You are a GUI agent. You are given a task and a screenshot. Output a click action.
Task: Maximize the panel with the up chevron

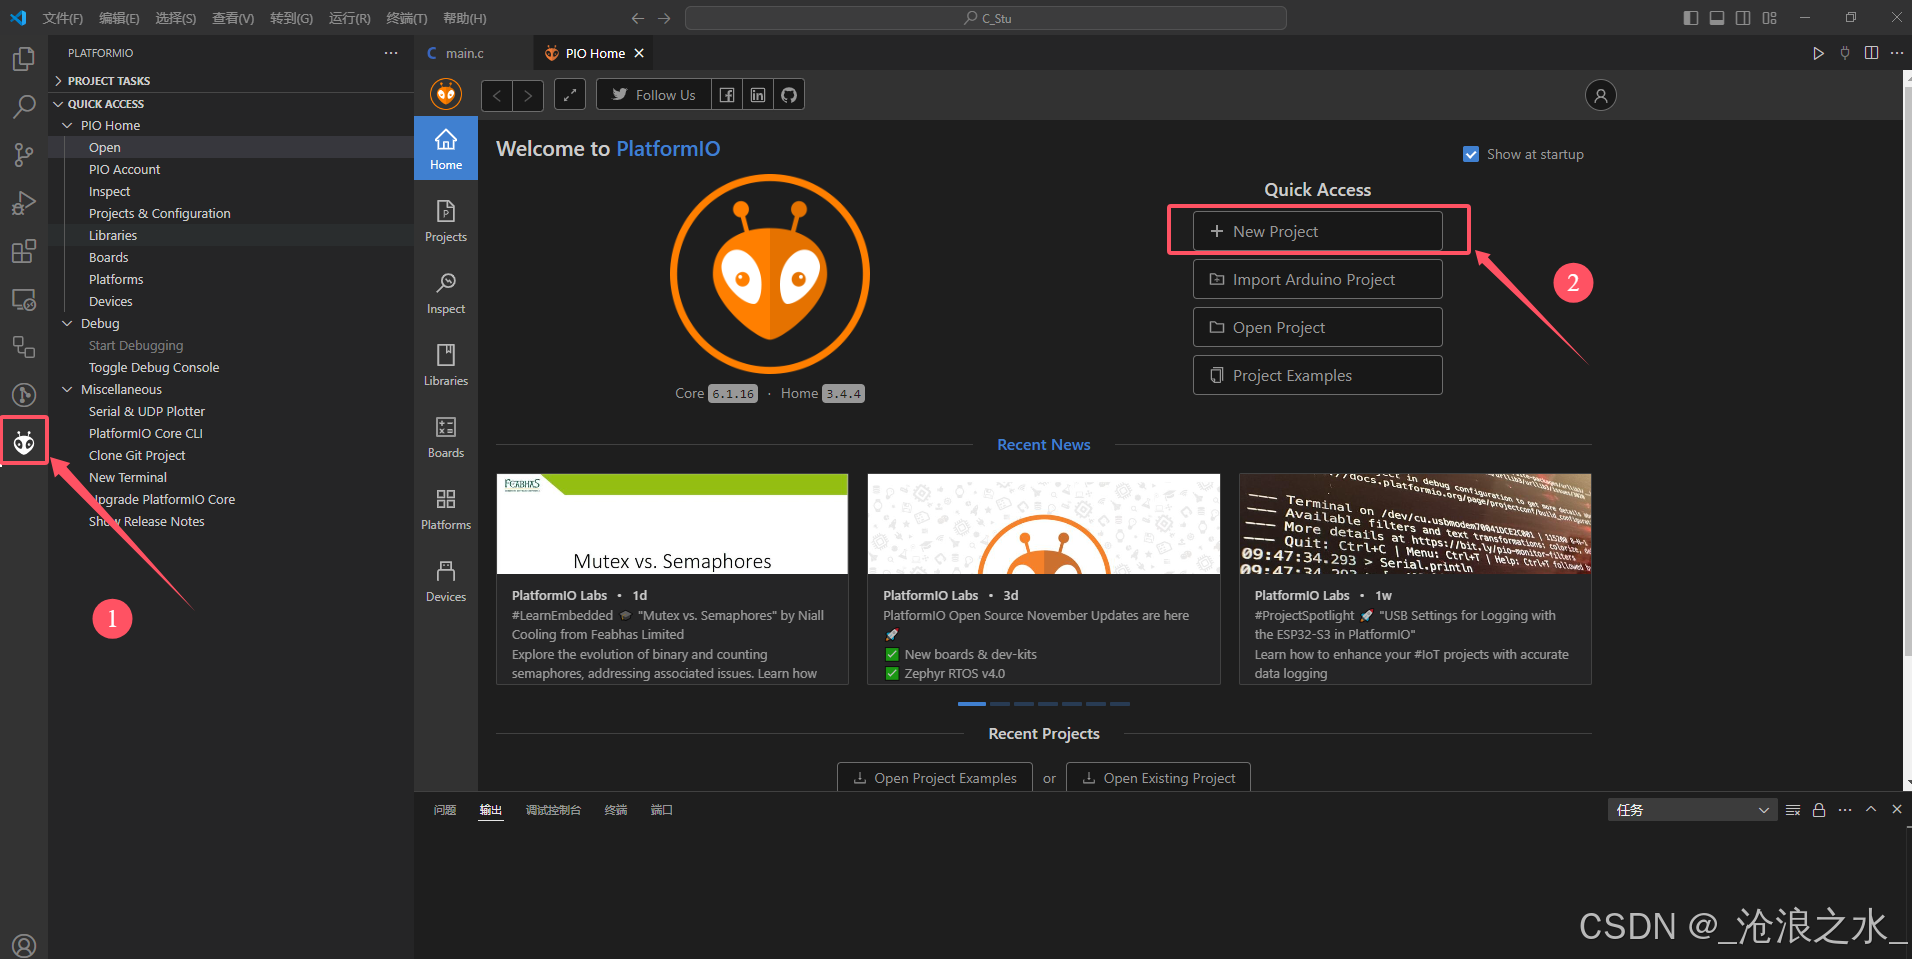1871,810
